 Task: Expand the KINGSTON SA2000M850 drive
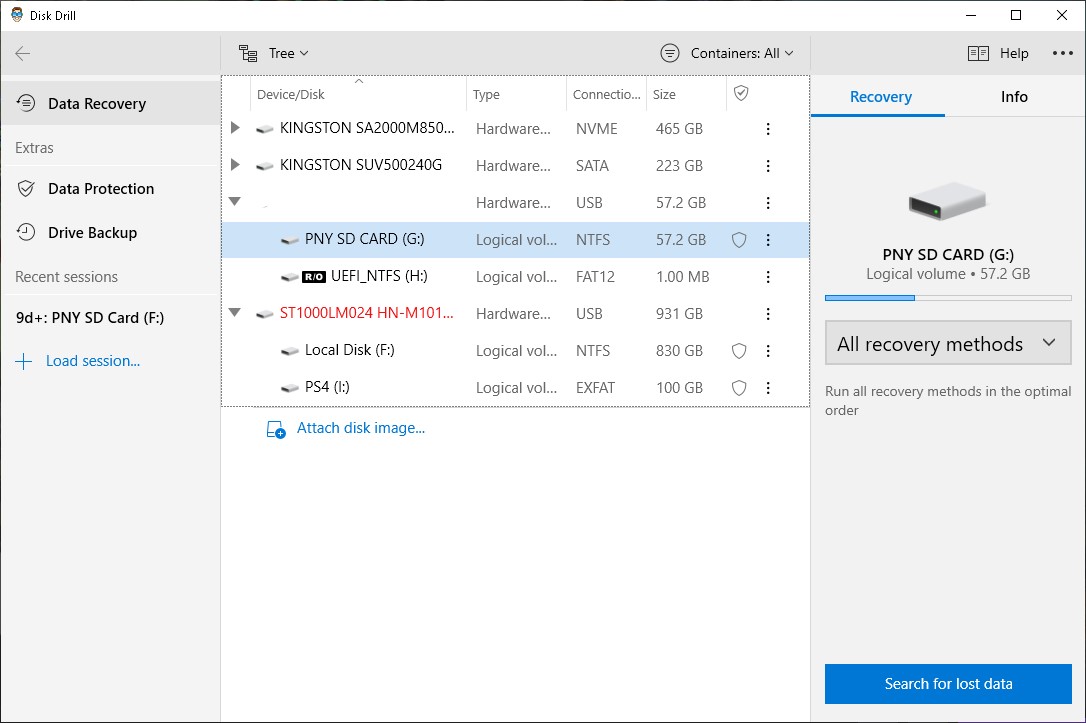235,128
